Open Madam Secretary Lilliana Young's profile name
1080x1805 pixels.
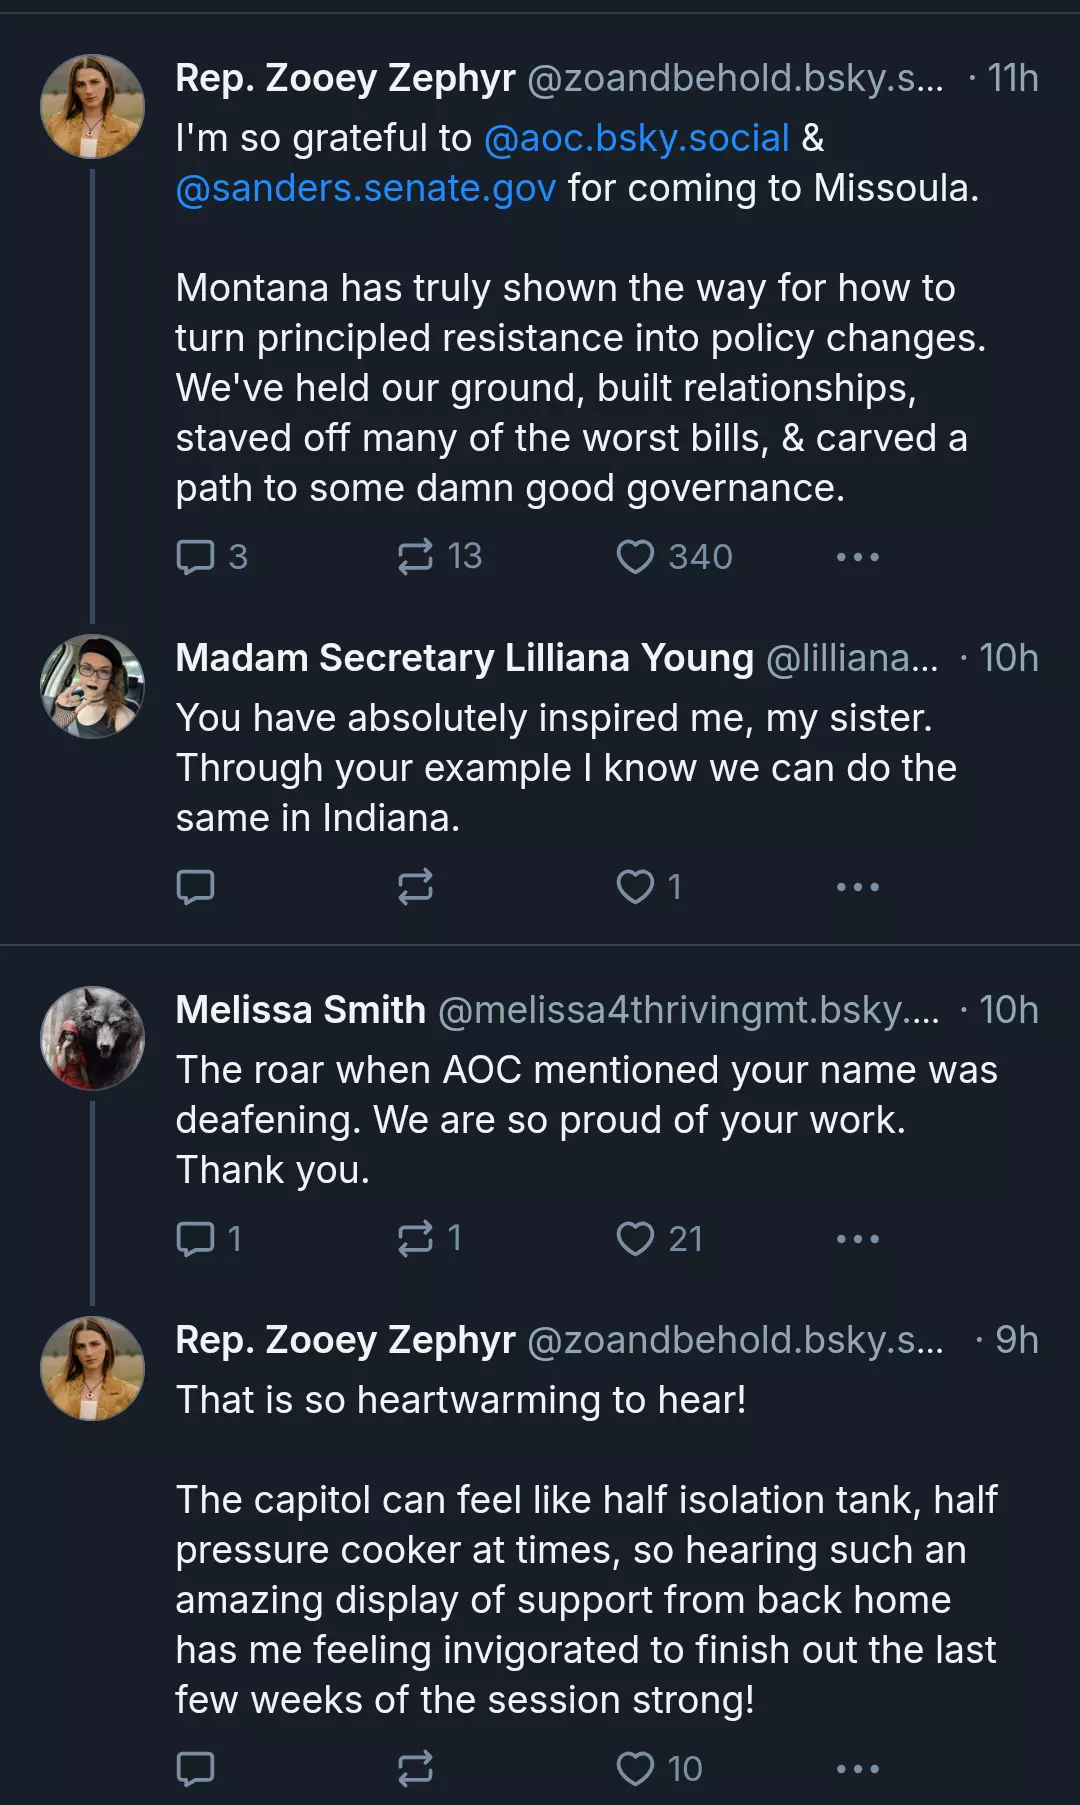pyautogui.click(x=464, y=658)
